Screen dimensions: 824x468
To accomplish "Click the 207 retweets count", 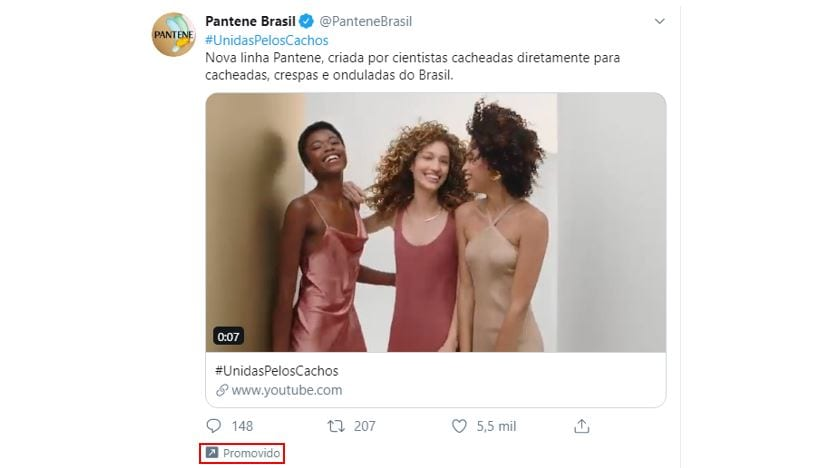I will [364, 426].
